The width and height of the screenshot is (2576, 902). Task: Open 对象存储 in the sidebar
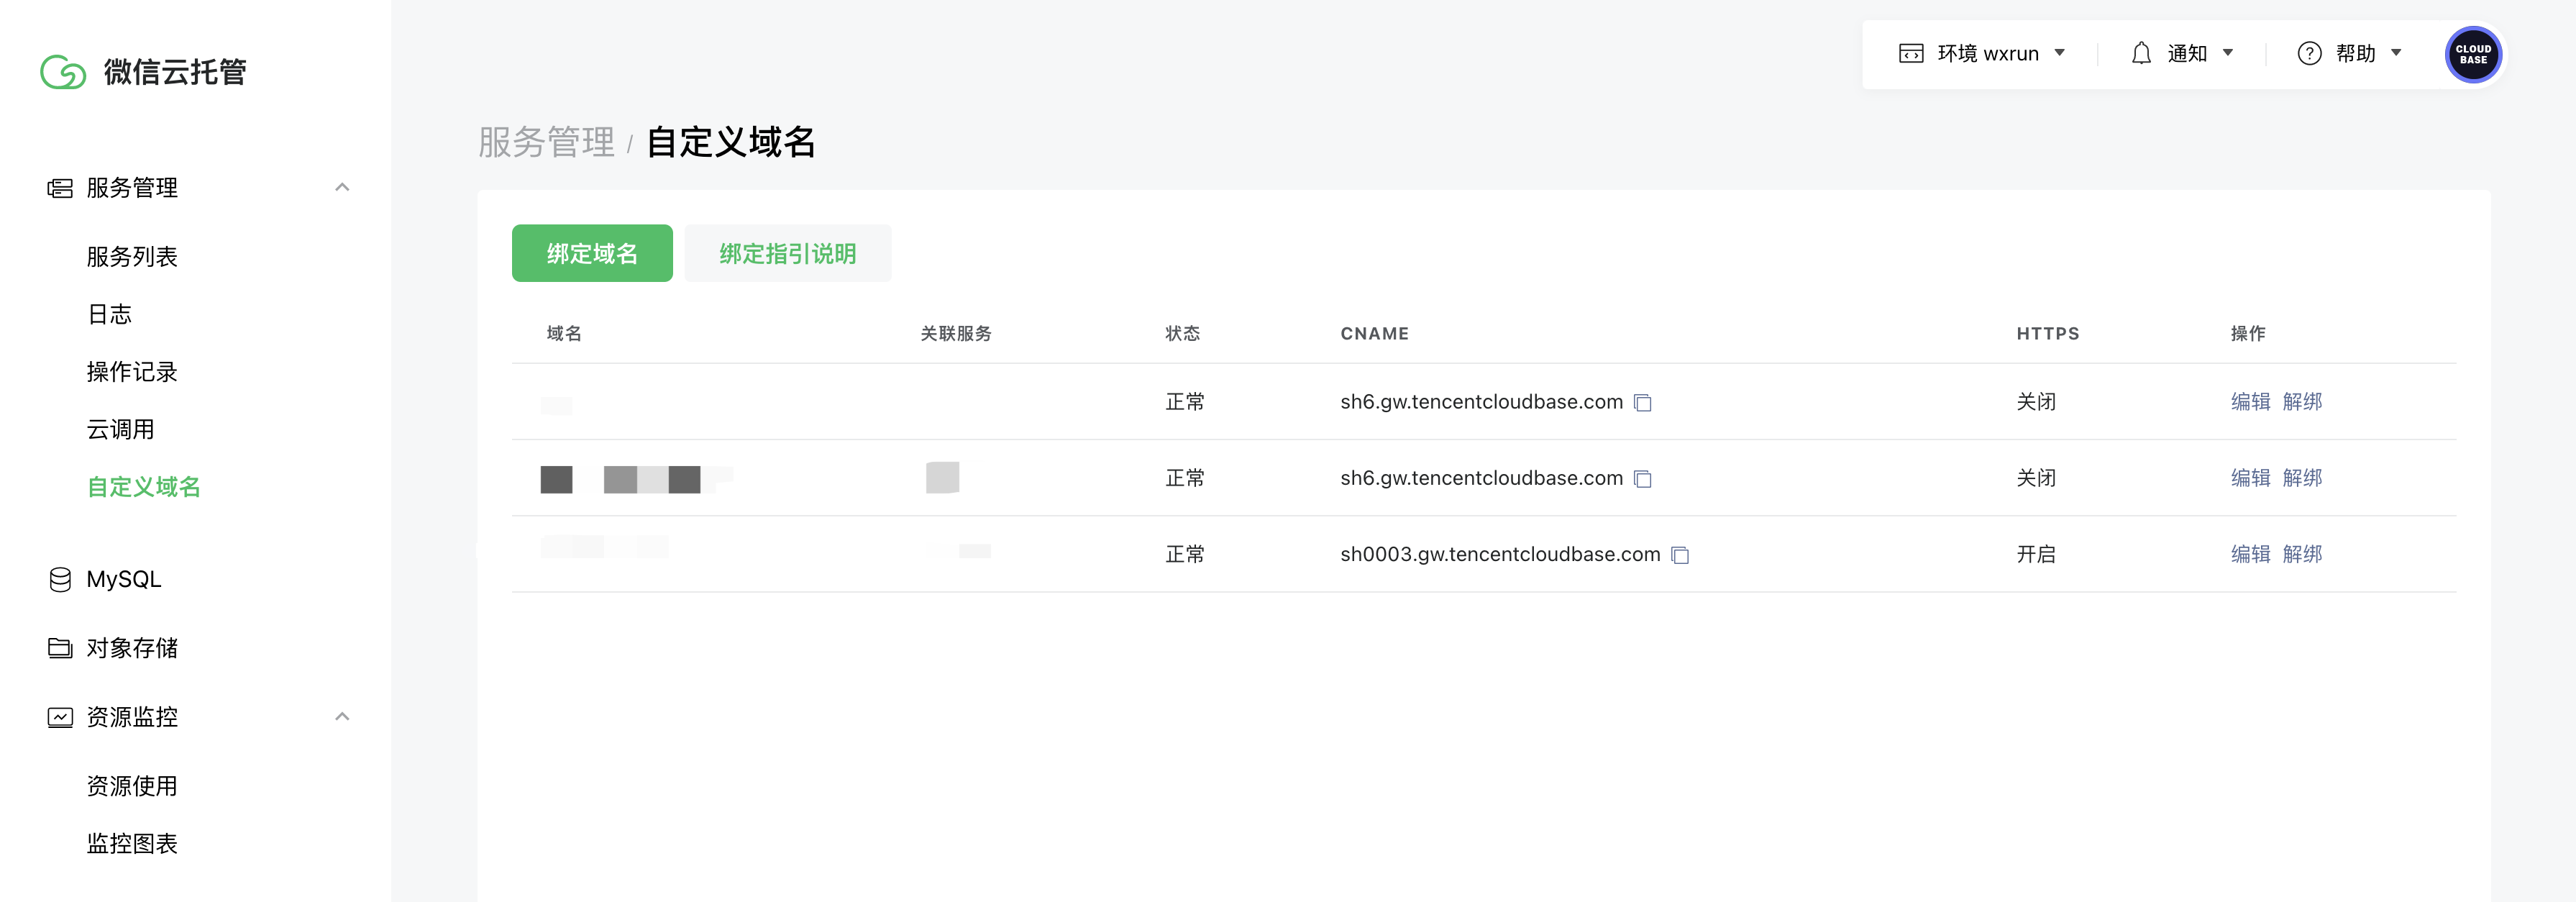point(131,648)
